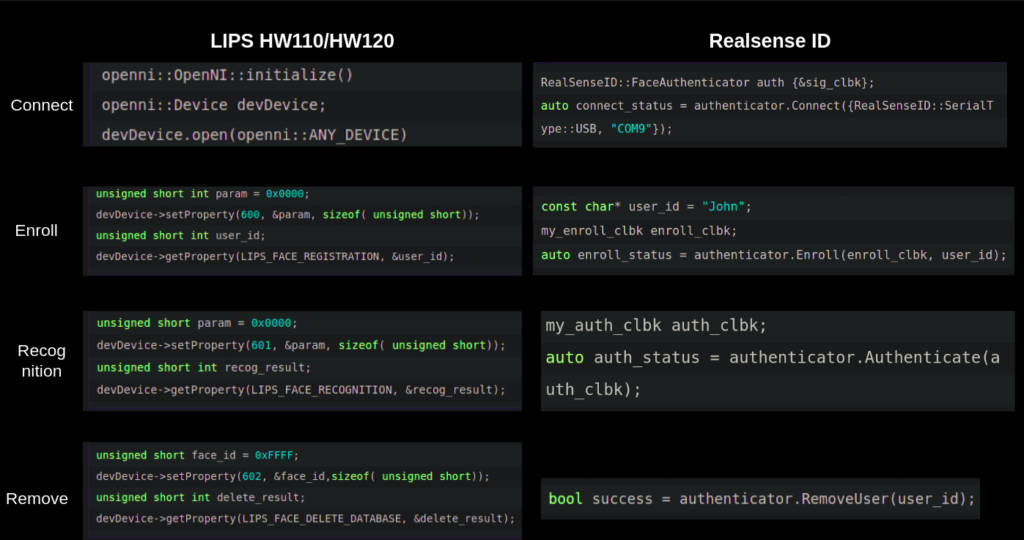The height and width of the screenshot is (540, 1024).
Task: Click the line "RealSenseID::FaceAuthenticator auth {&sig_clbk};"
Action: pyautogui.click(x=707, y=83)
